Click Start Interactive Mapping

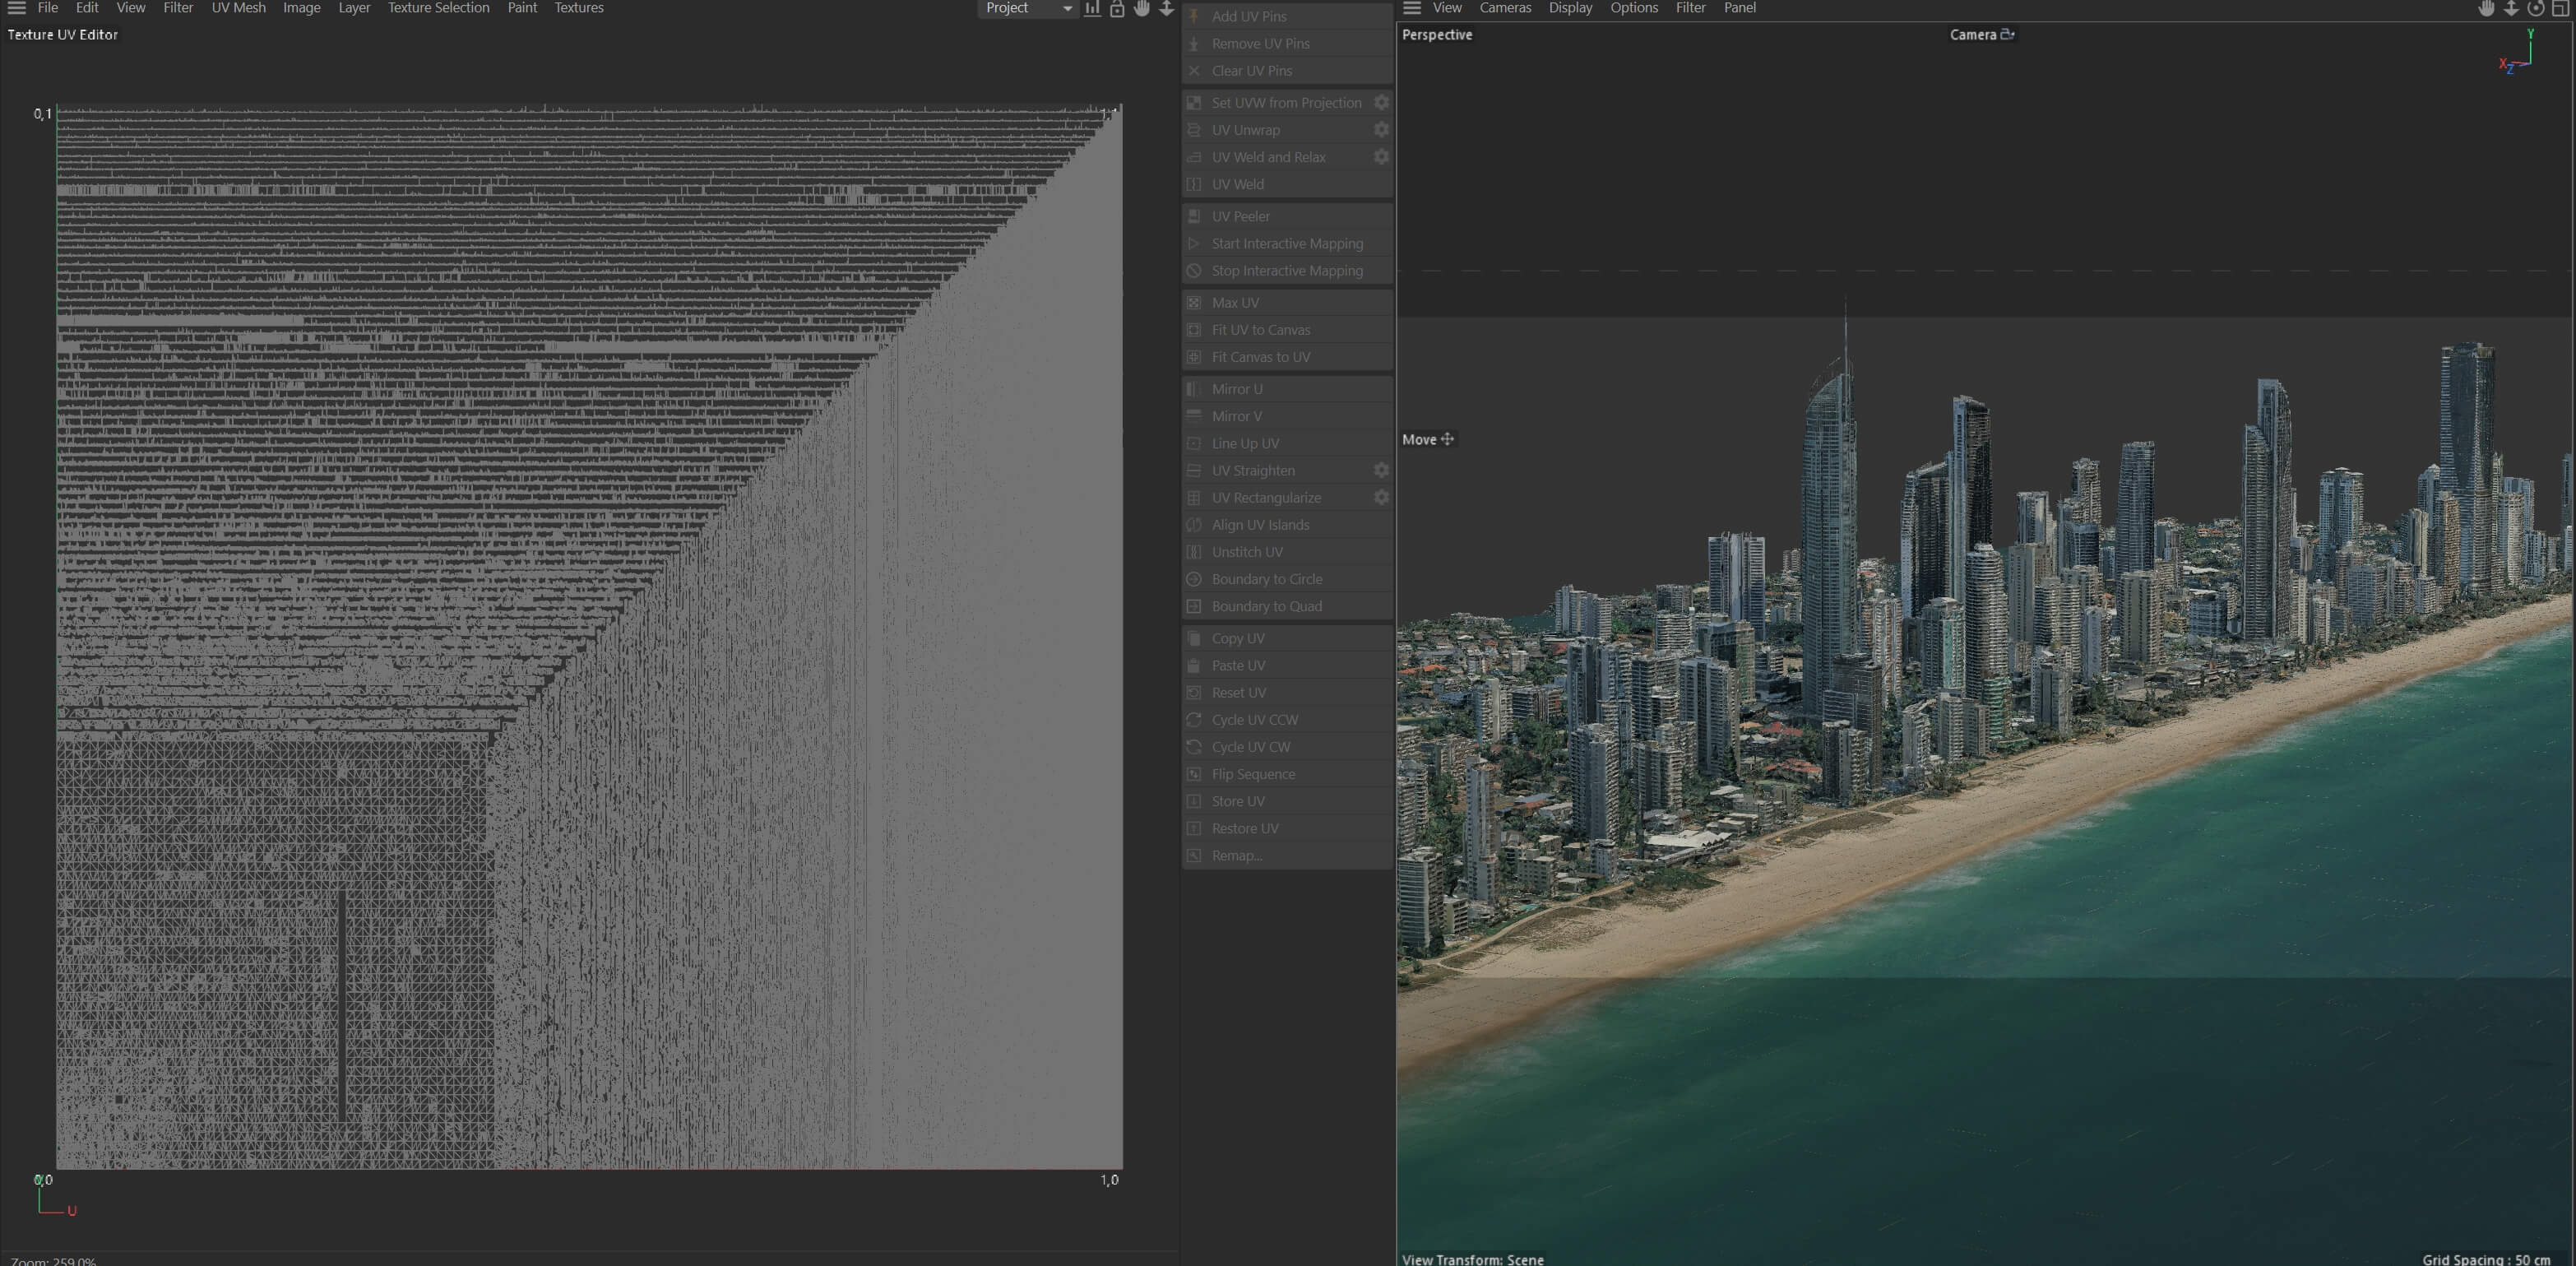[1287, 243]
